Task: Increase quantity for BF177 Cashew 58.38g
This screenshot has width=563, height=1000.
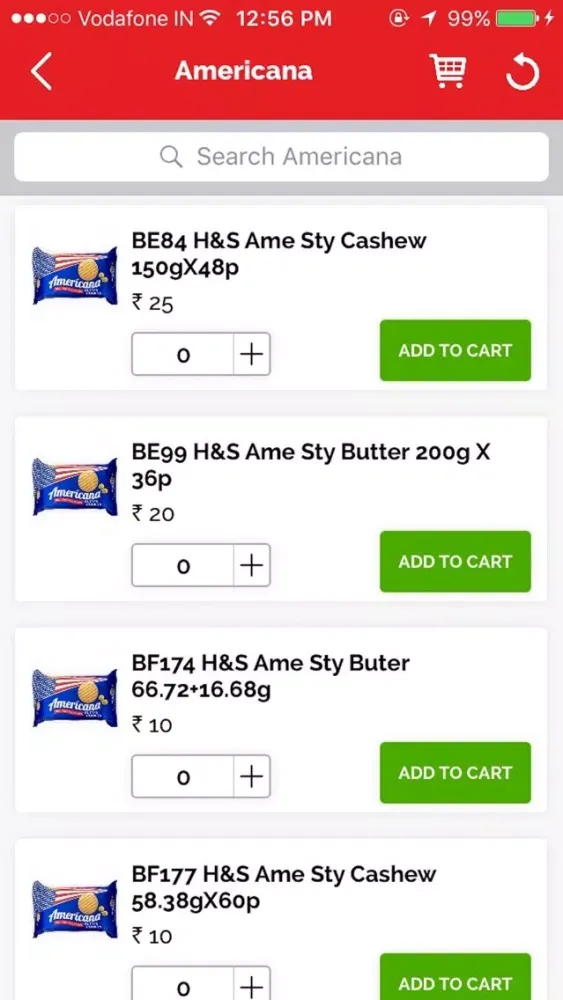Action: point(252,983)
